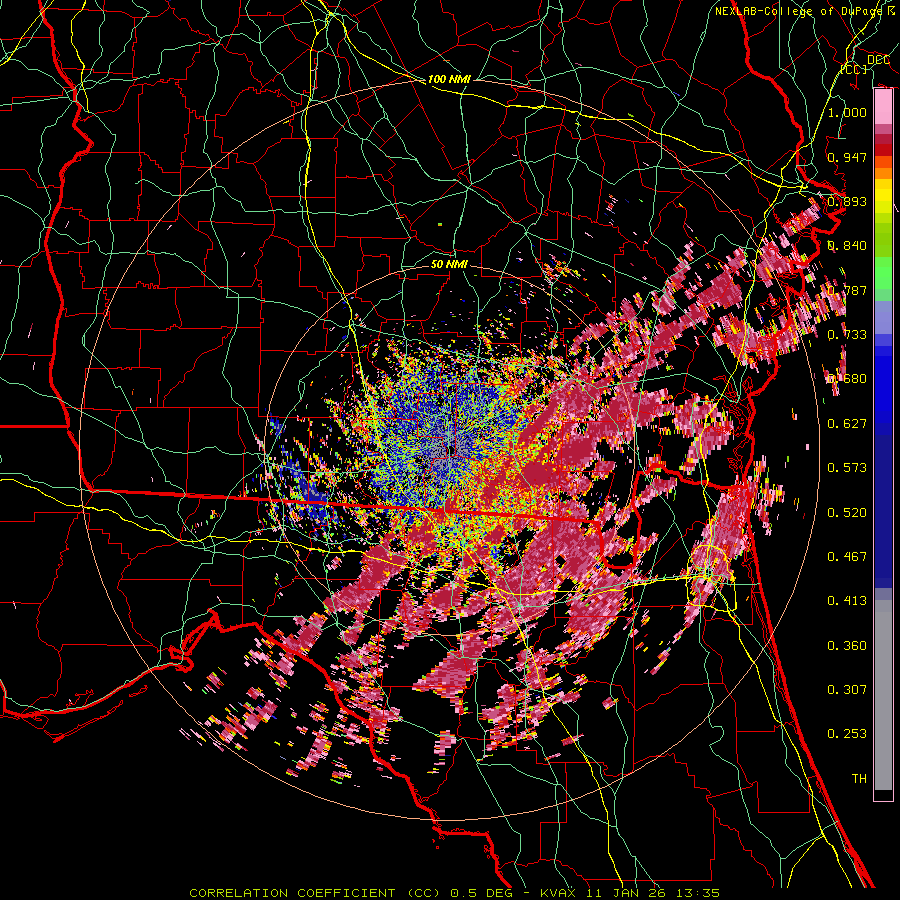The image size is (900, 900).
Task: Click the 0.520 legend value
Action: 847,512
